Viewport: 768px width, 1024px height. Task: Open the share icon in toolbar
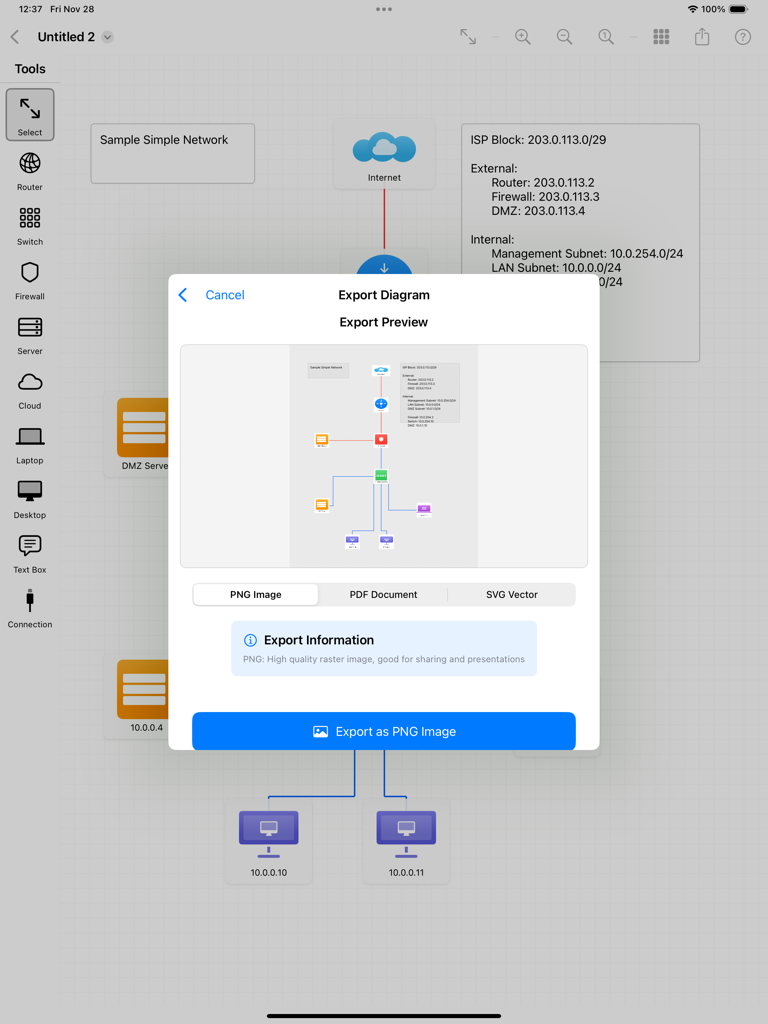pos(702,37)
